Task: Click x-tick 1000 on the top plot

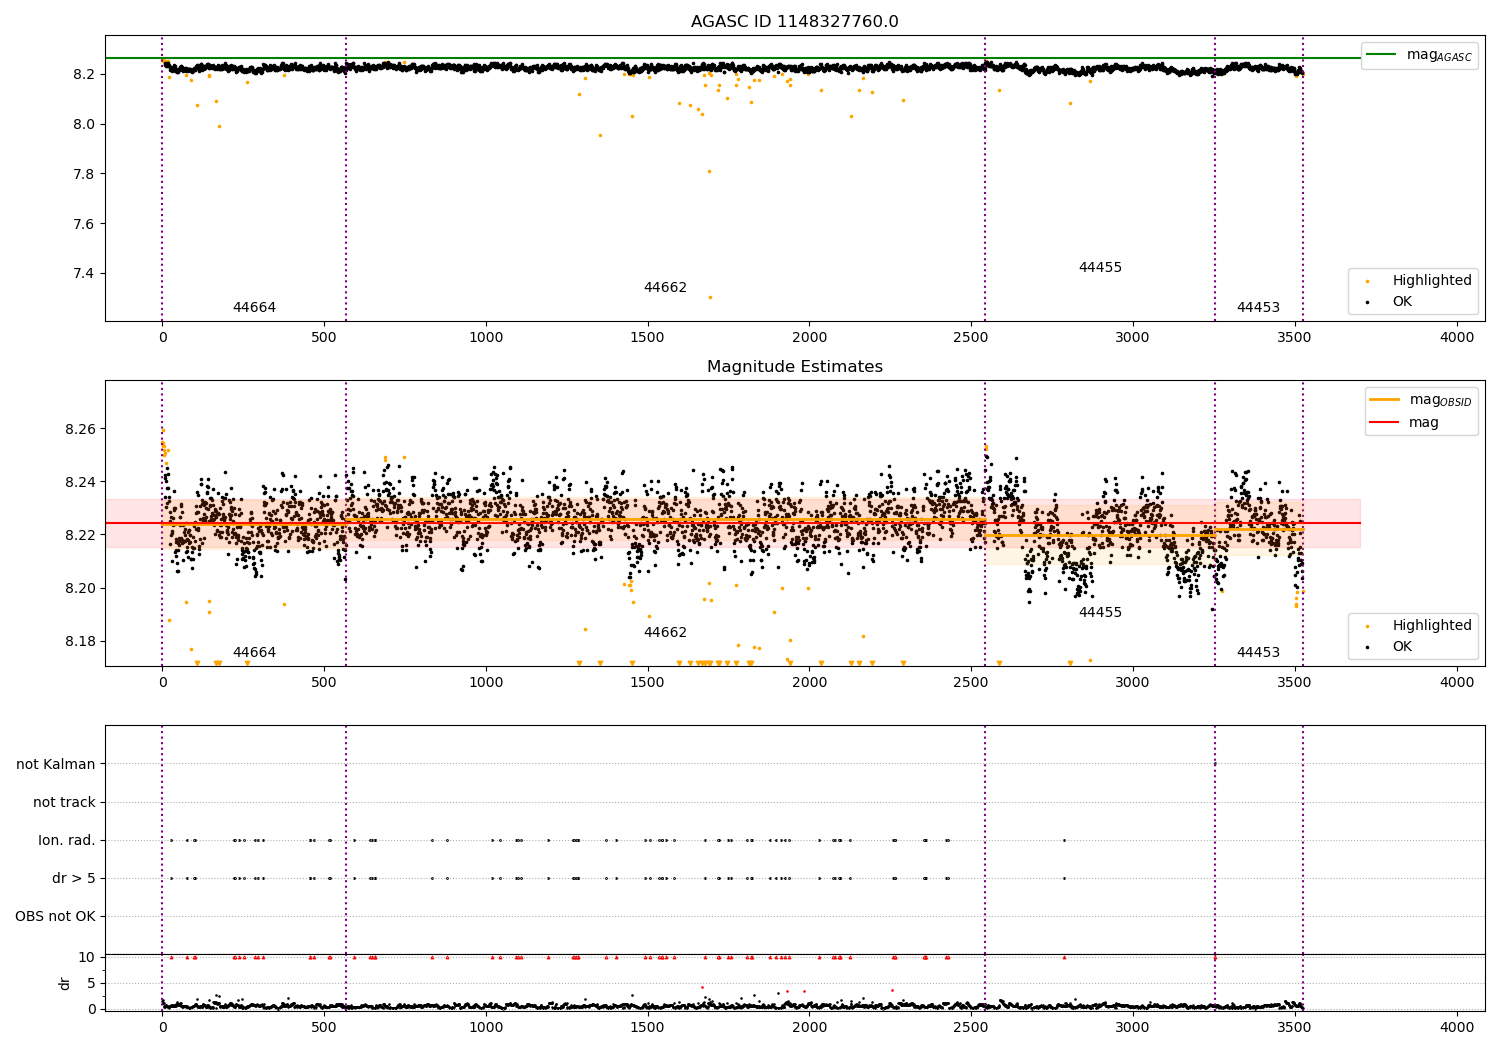Action: click(486, 338)
